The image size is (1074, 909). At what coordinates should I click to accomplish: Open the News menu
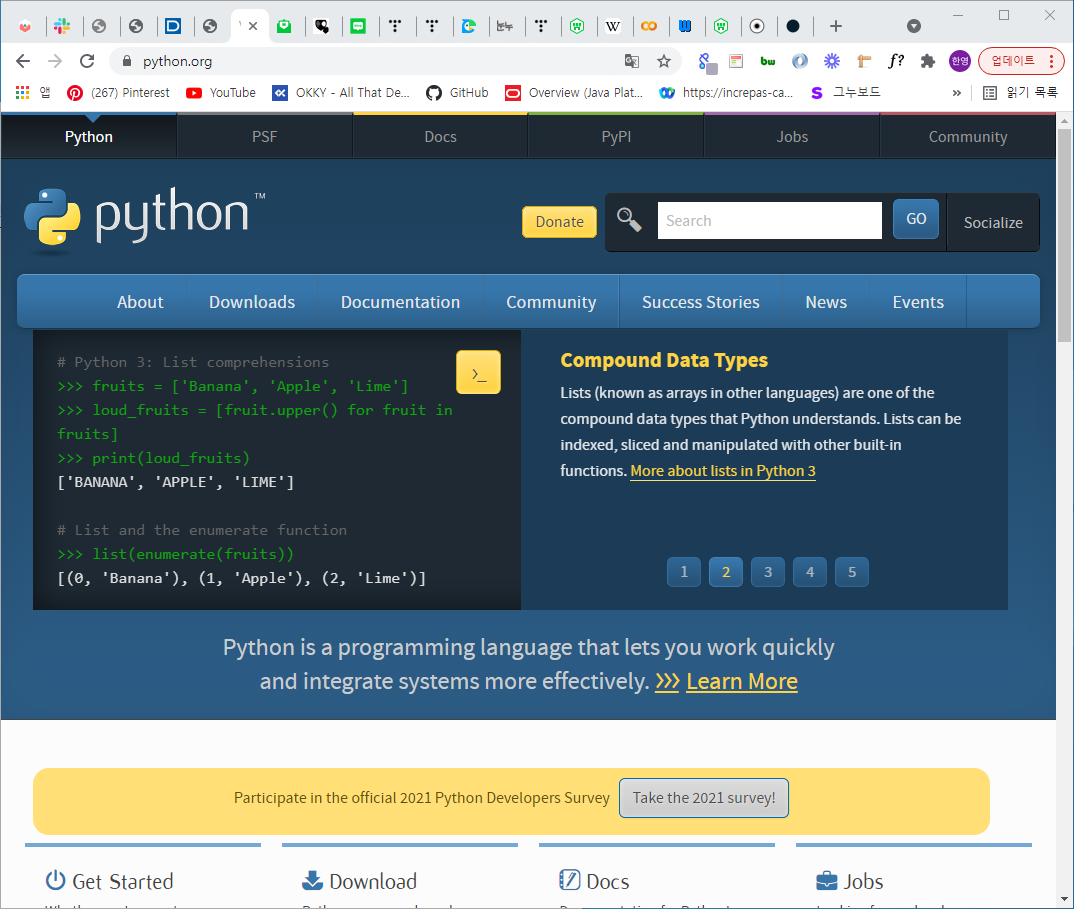[826, 302]
